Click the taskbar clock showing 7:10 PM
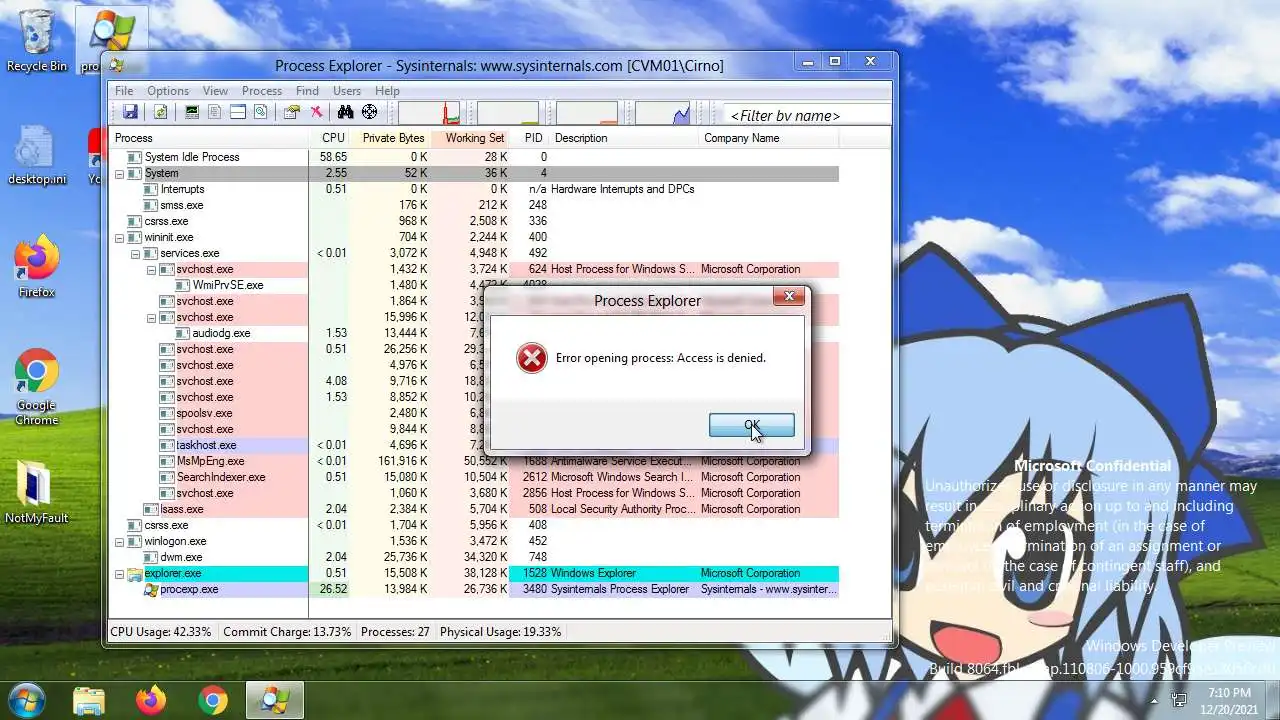This screenshot has height=720, width=1280. click(1229, 700)
